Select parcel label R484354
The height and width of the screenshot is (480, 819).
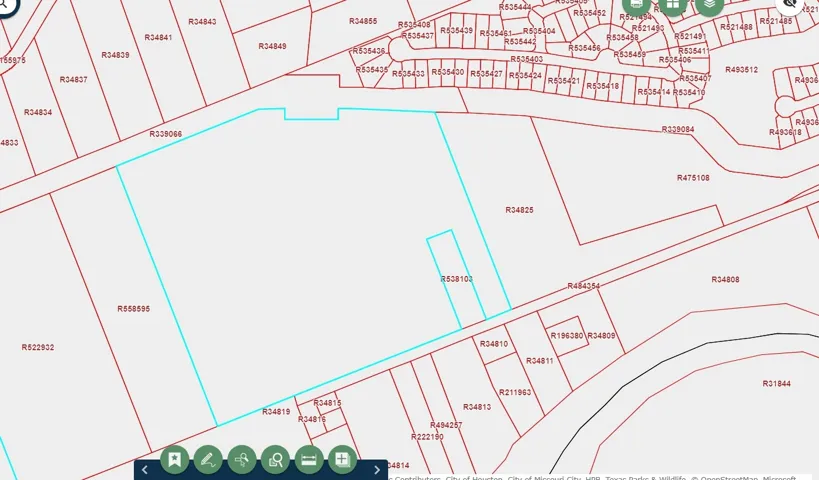pos(583,286)
